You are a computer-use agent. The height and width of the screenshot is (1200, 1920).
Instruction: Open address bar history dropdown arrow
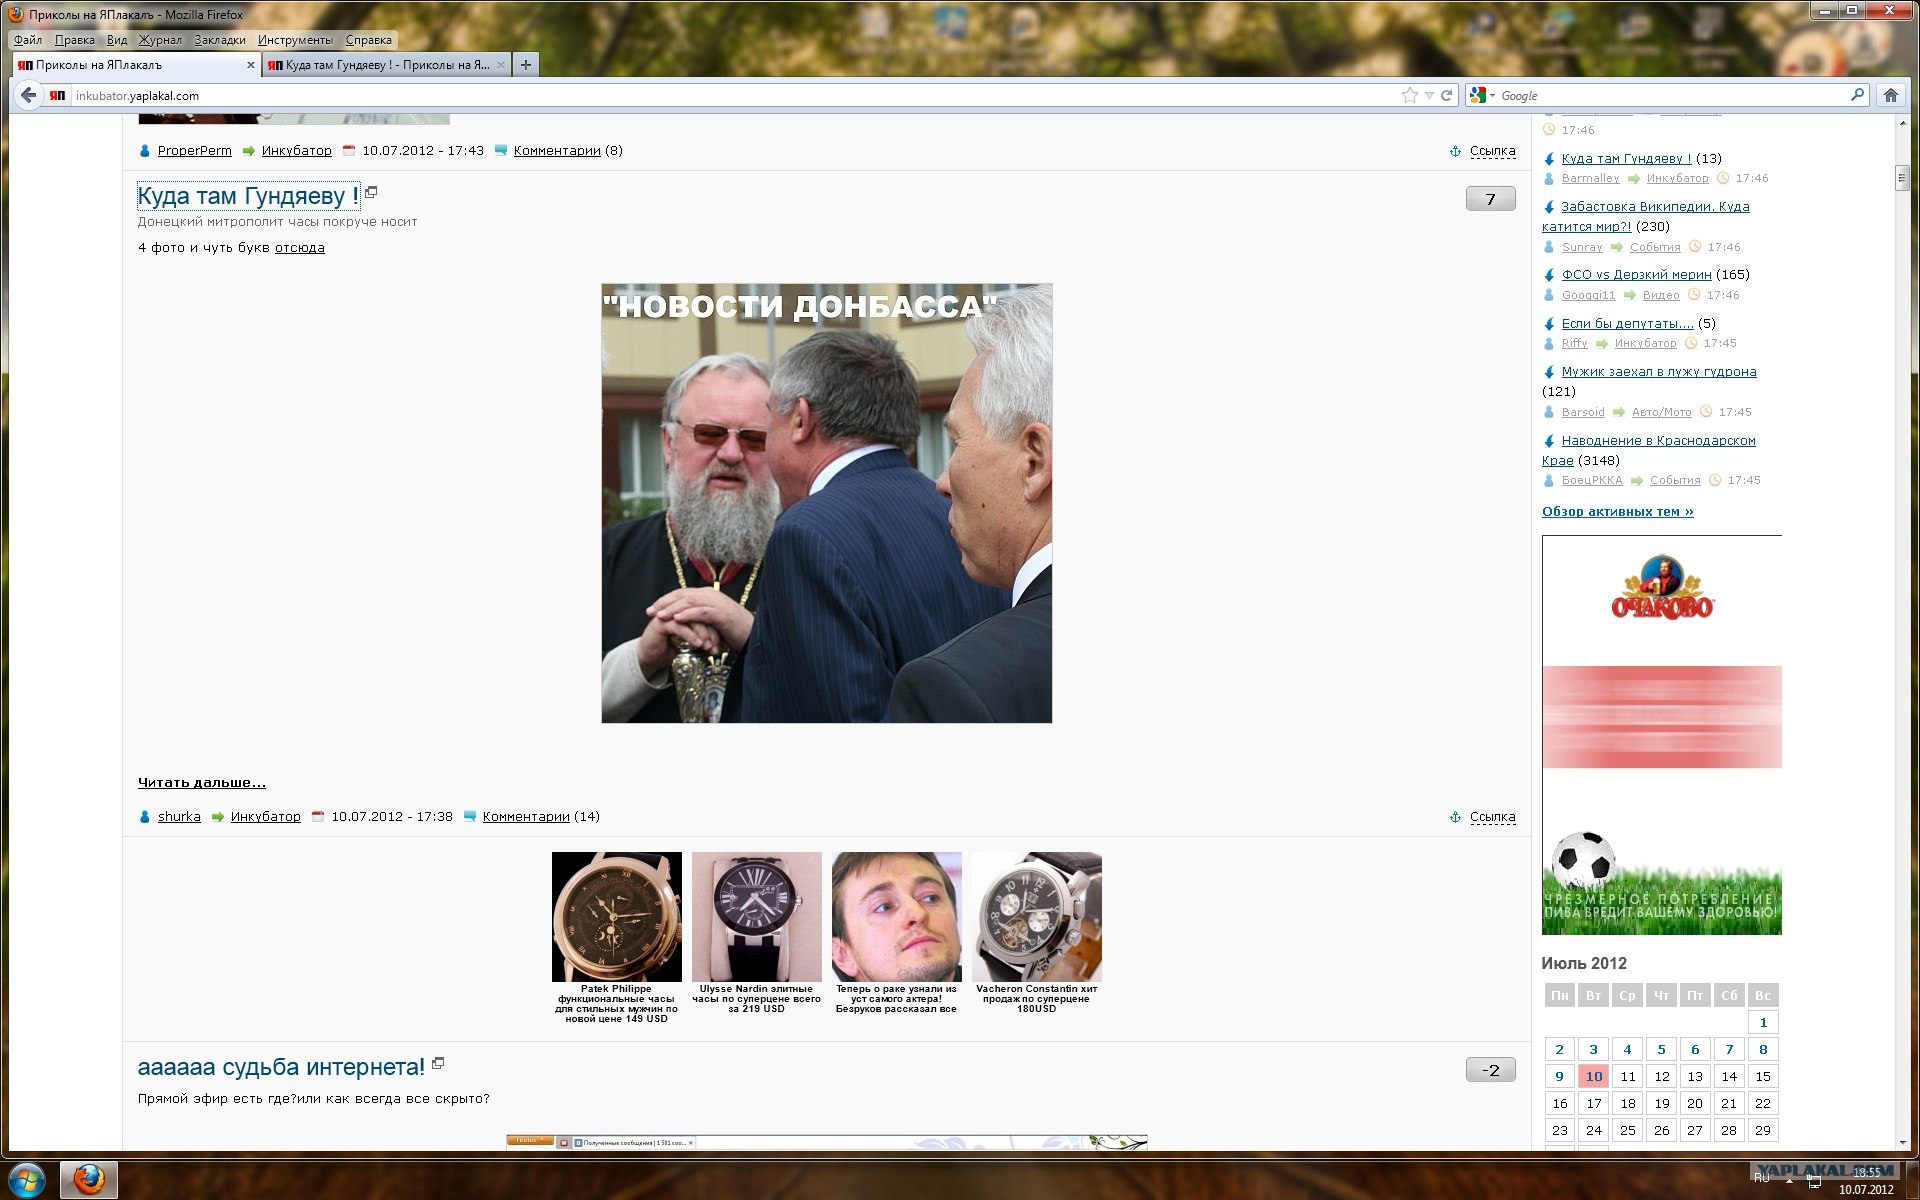[1429, 96]
